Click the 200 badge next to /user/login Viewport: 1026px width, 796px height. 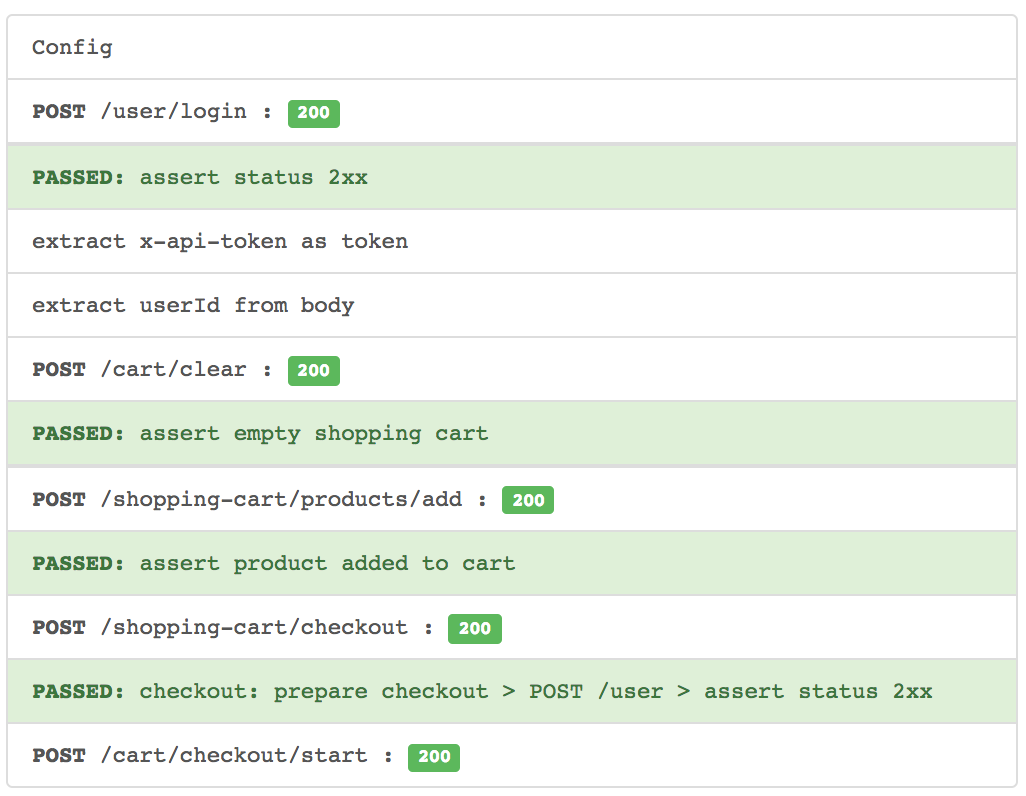coord(313,113)
